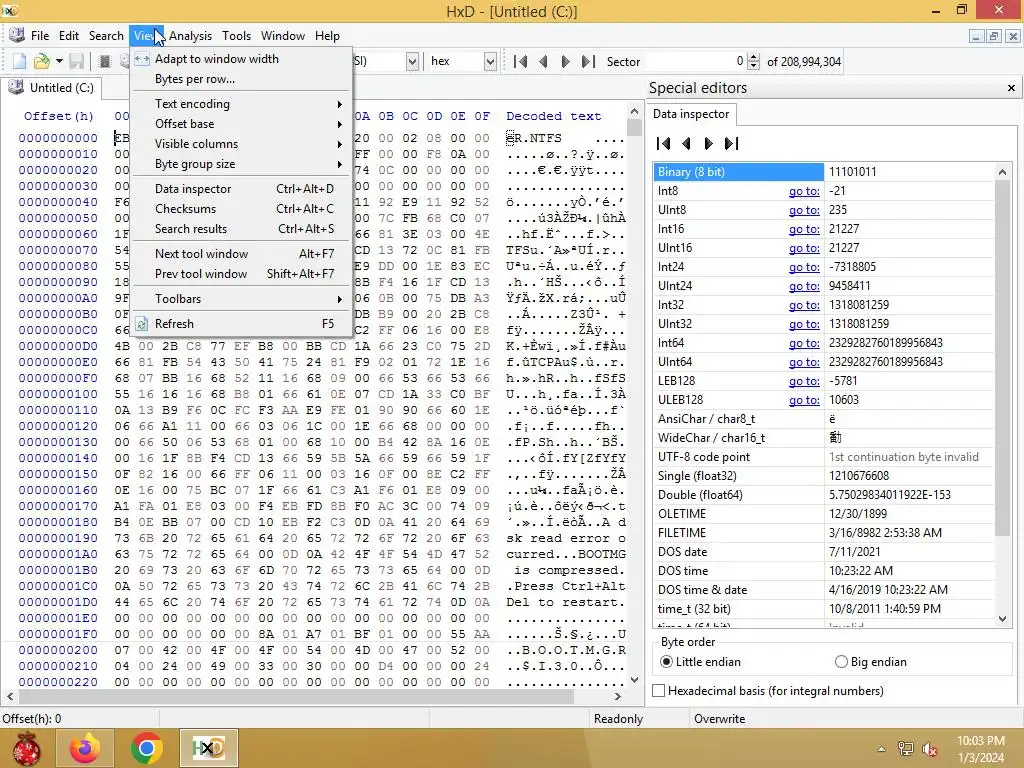Open the File menu
This screenshot has height=768, width=1024.
coord(39,36)
